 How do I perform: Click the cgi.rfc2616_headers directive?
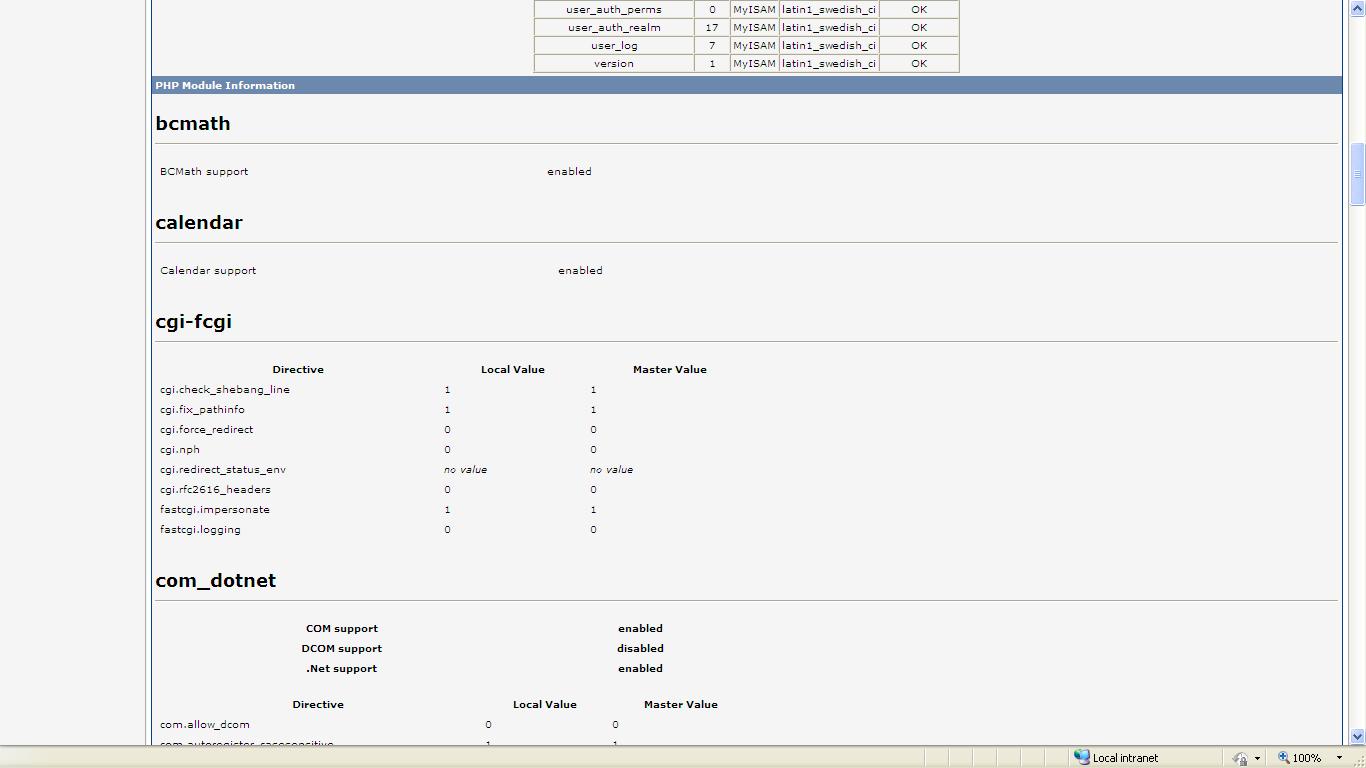(x=215, y=489)
